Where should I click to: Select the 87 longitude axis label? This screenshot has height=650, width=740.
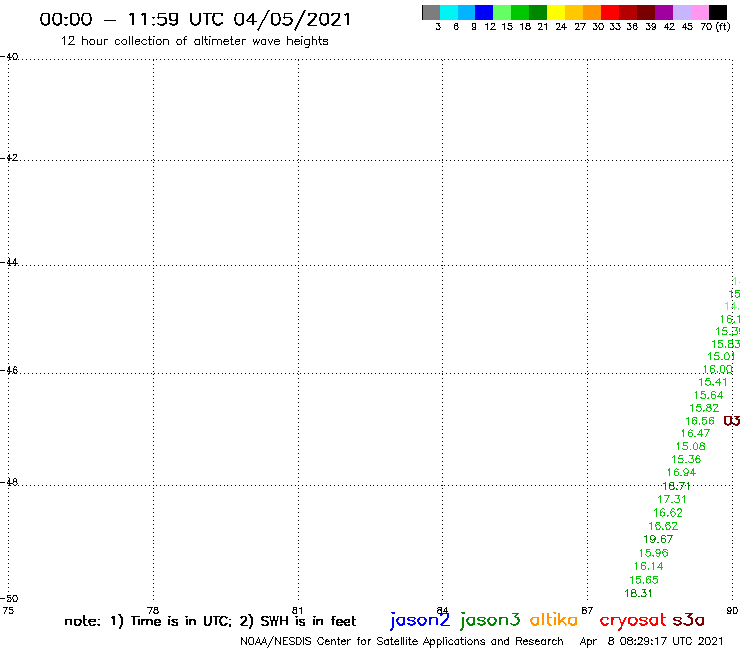pos(587,610)
